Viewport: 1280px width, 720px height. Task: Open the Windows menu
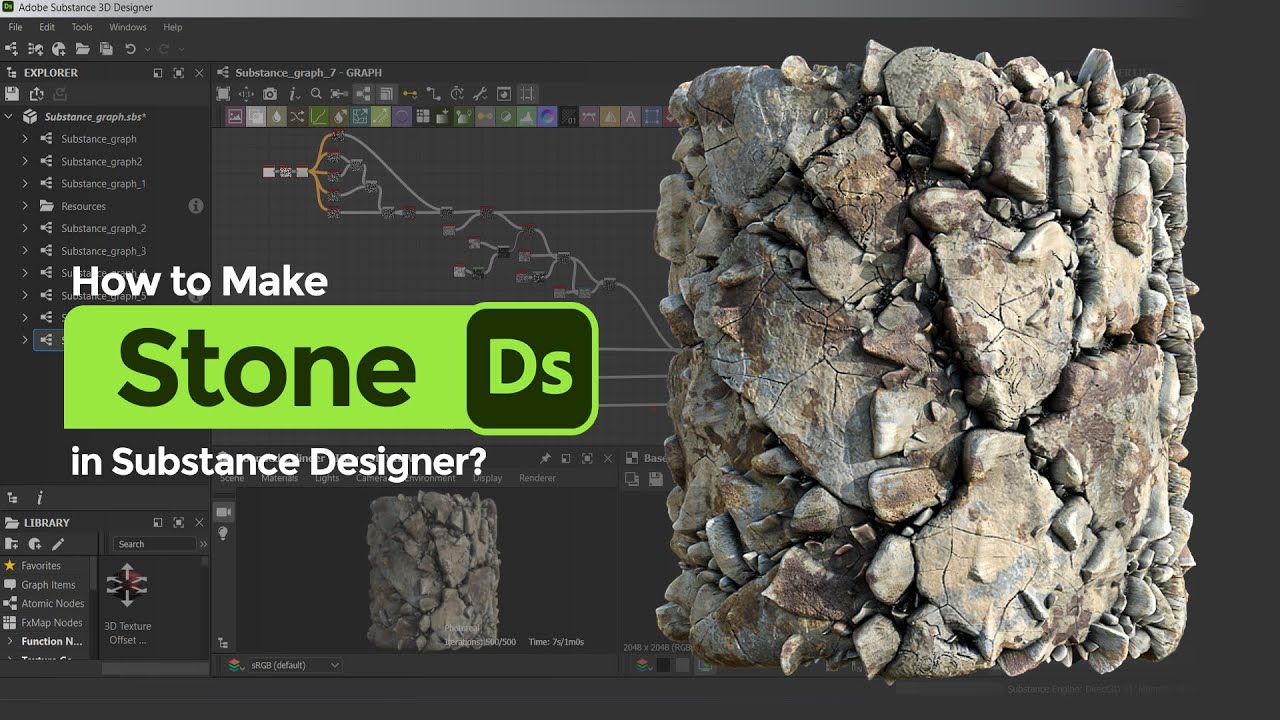tap(128, 27)
